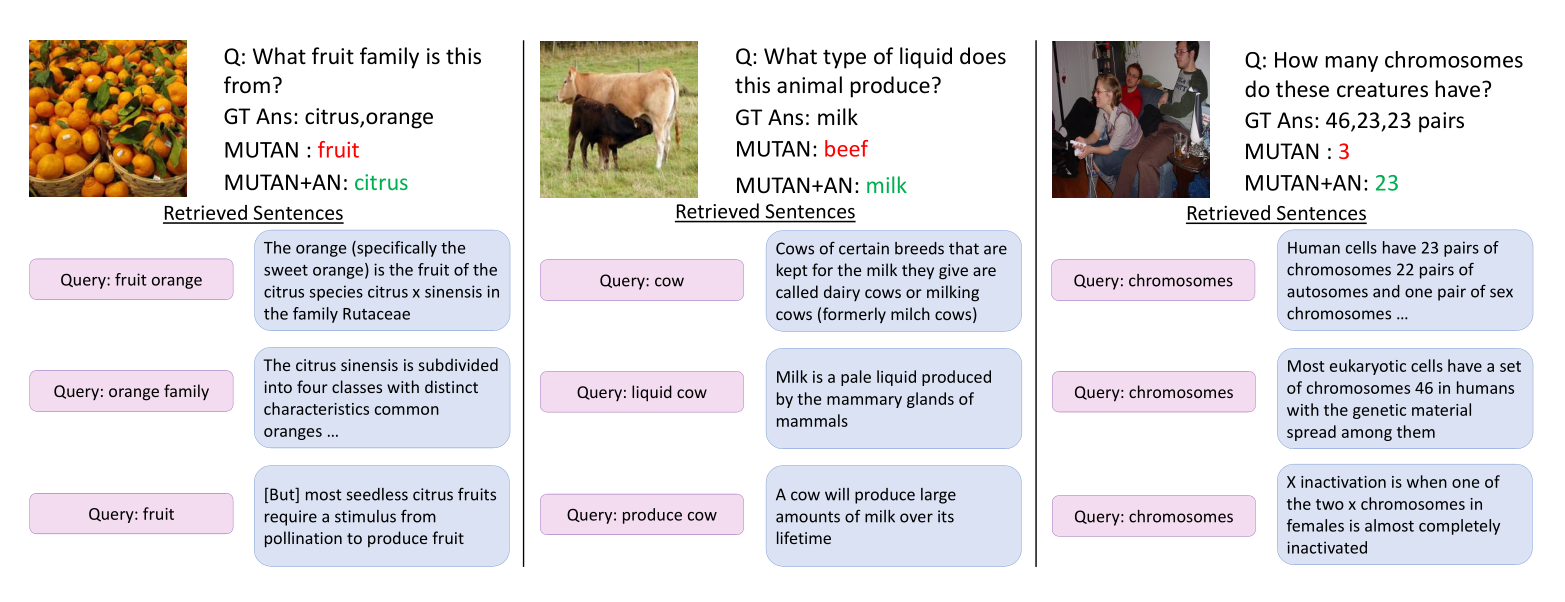Image resolution: width=1565 pixels, height=602 pixels.
Task: Select the 'Query: fruit orange' box
Action: pos(131,280)
